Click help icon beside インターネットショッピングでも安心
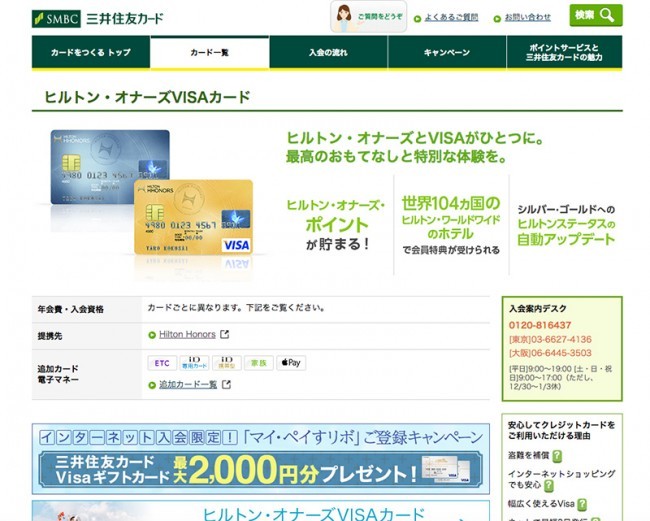 (548, 485)
